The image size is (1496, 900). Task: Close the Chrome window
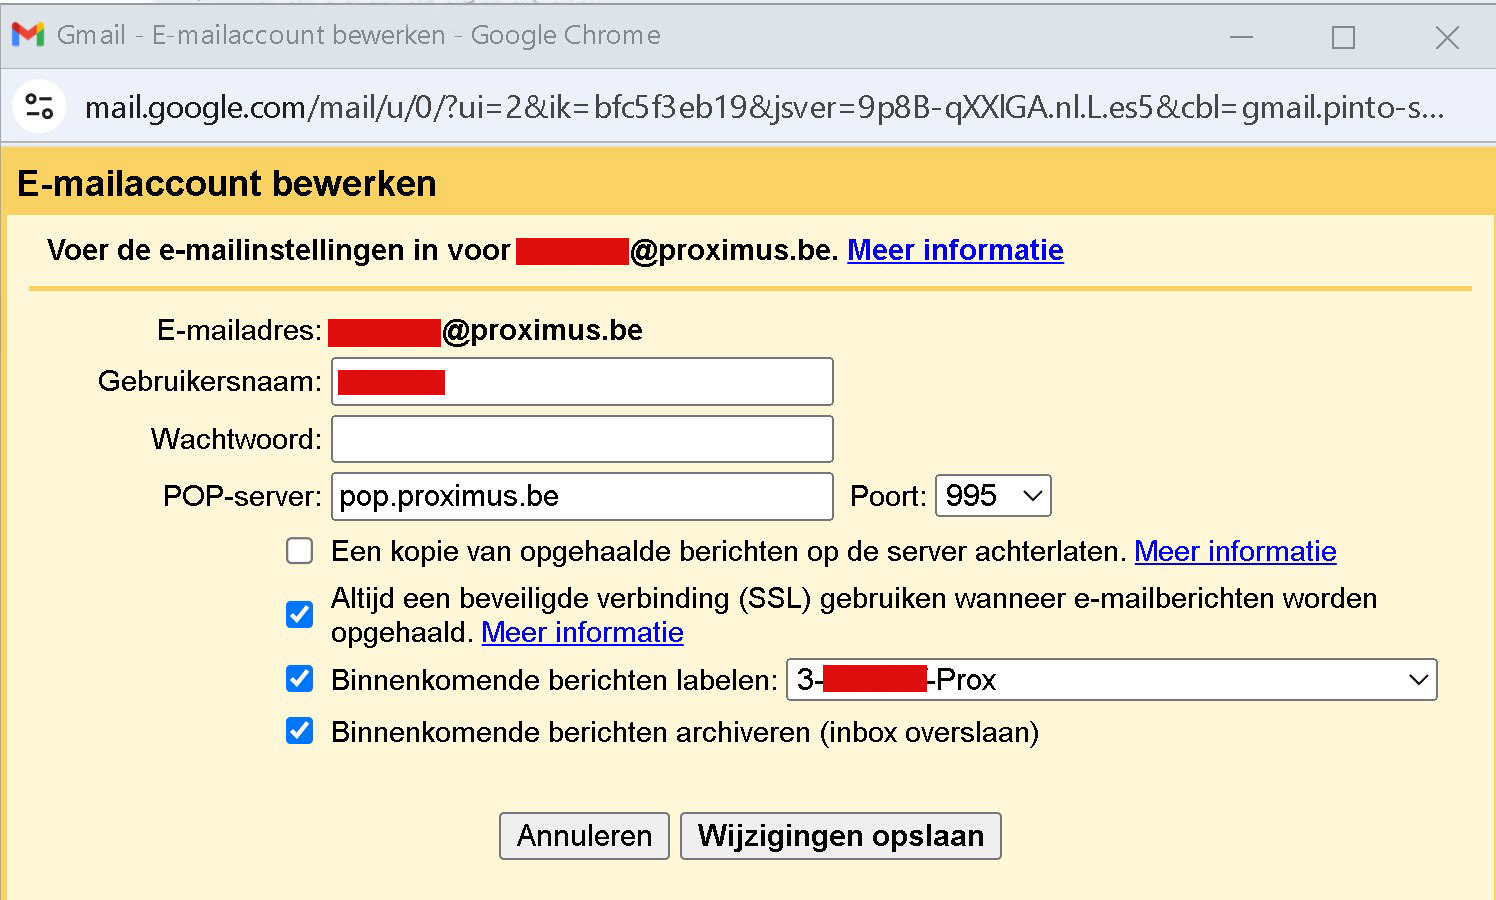point(1447,37)
